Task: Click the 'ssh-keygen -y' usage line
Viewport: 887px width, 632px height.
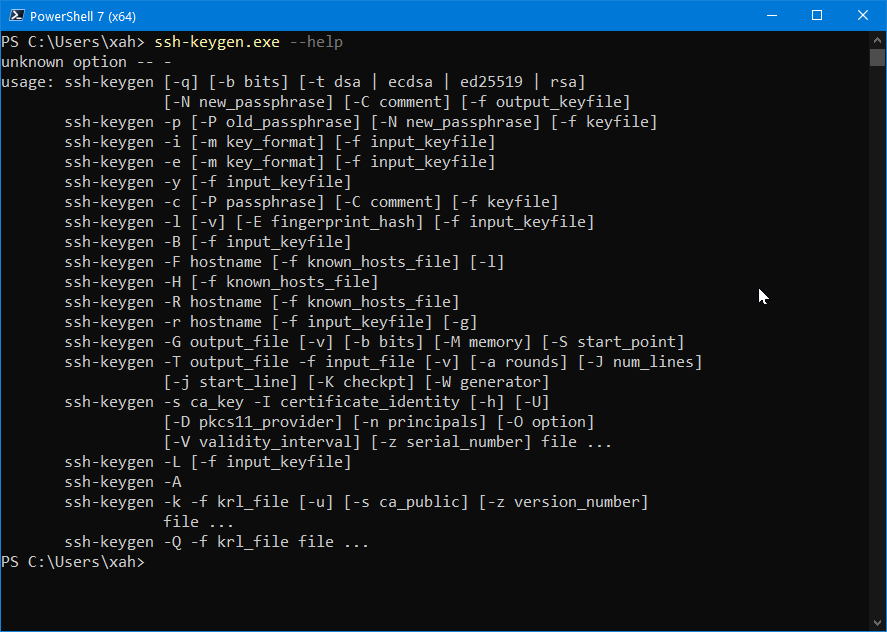Action: 208,182
